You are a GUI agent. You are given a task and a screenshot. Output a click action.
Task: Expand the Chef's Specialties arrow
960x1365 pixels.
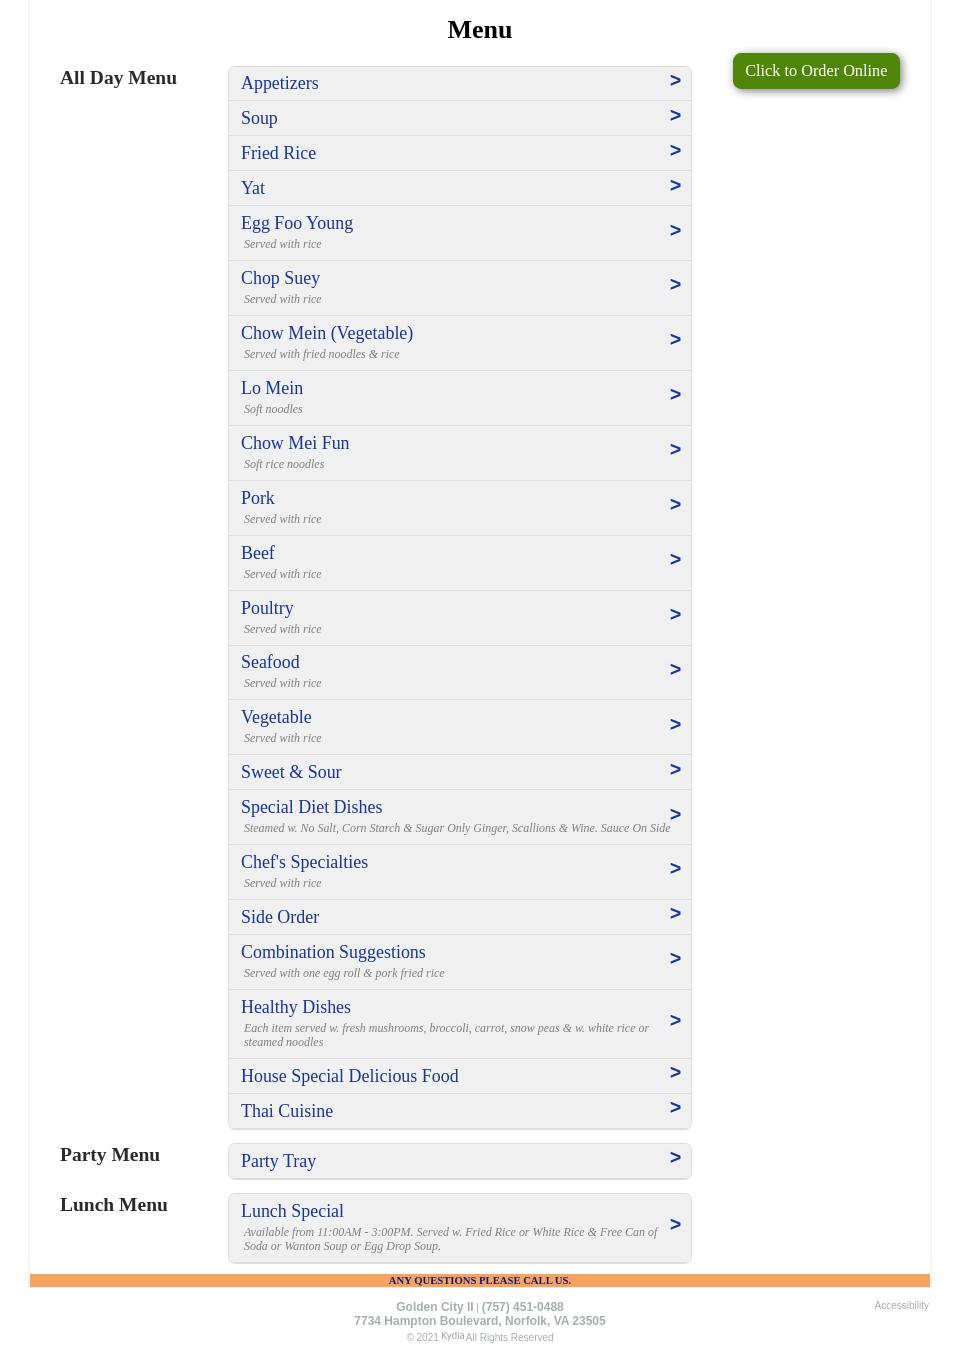[x=675, y=869]
